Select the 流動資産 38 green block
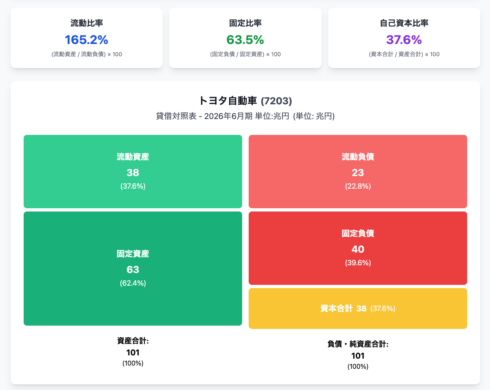The width and height of the screenshot is (490, 390). pos(133,171)
